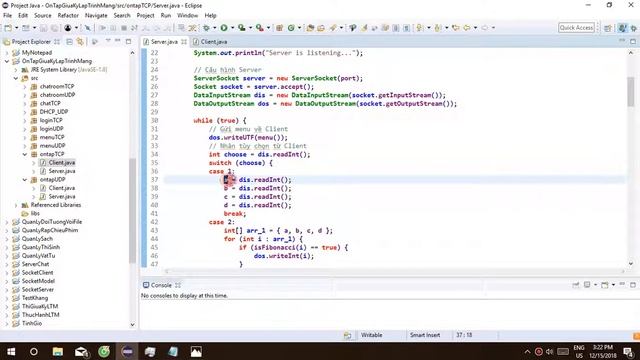Viewport: 640px width, 360px height.
Task: Open the Debug button dropdown arrow
Action: (215, 28)
